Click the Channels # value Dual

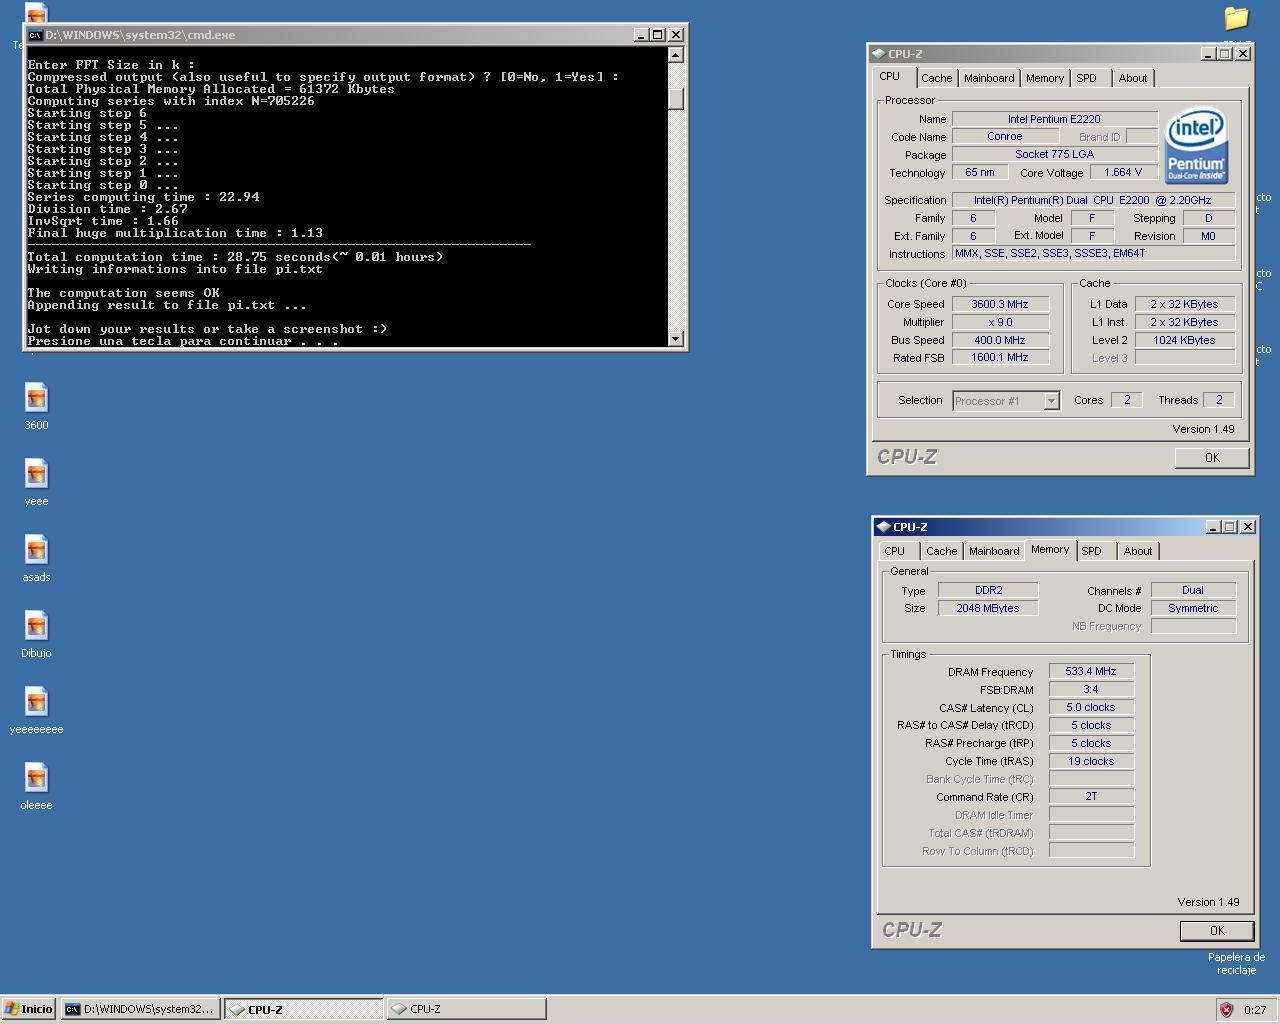(1193, 590)
